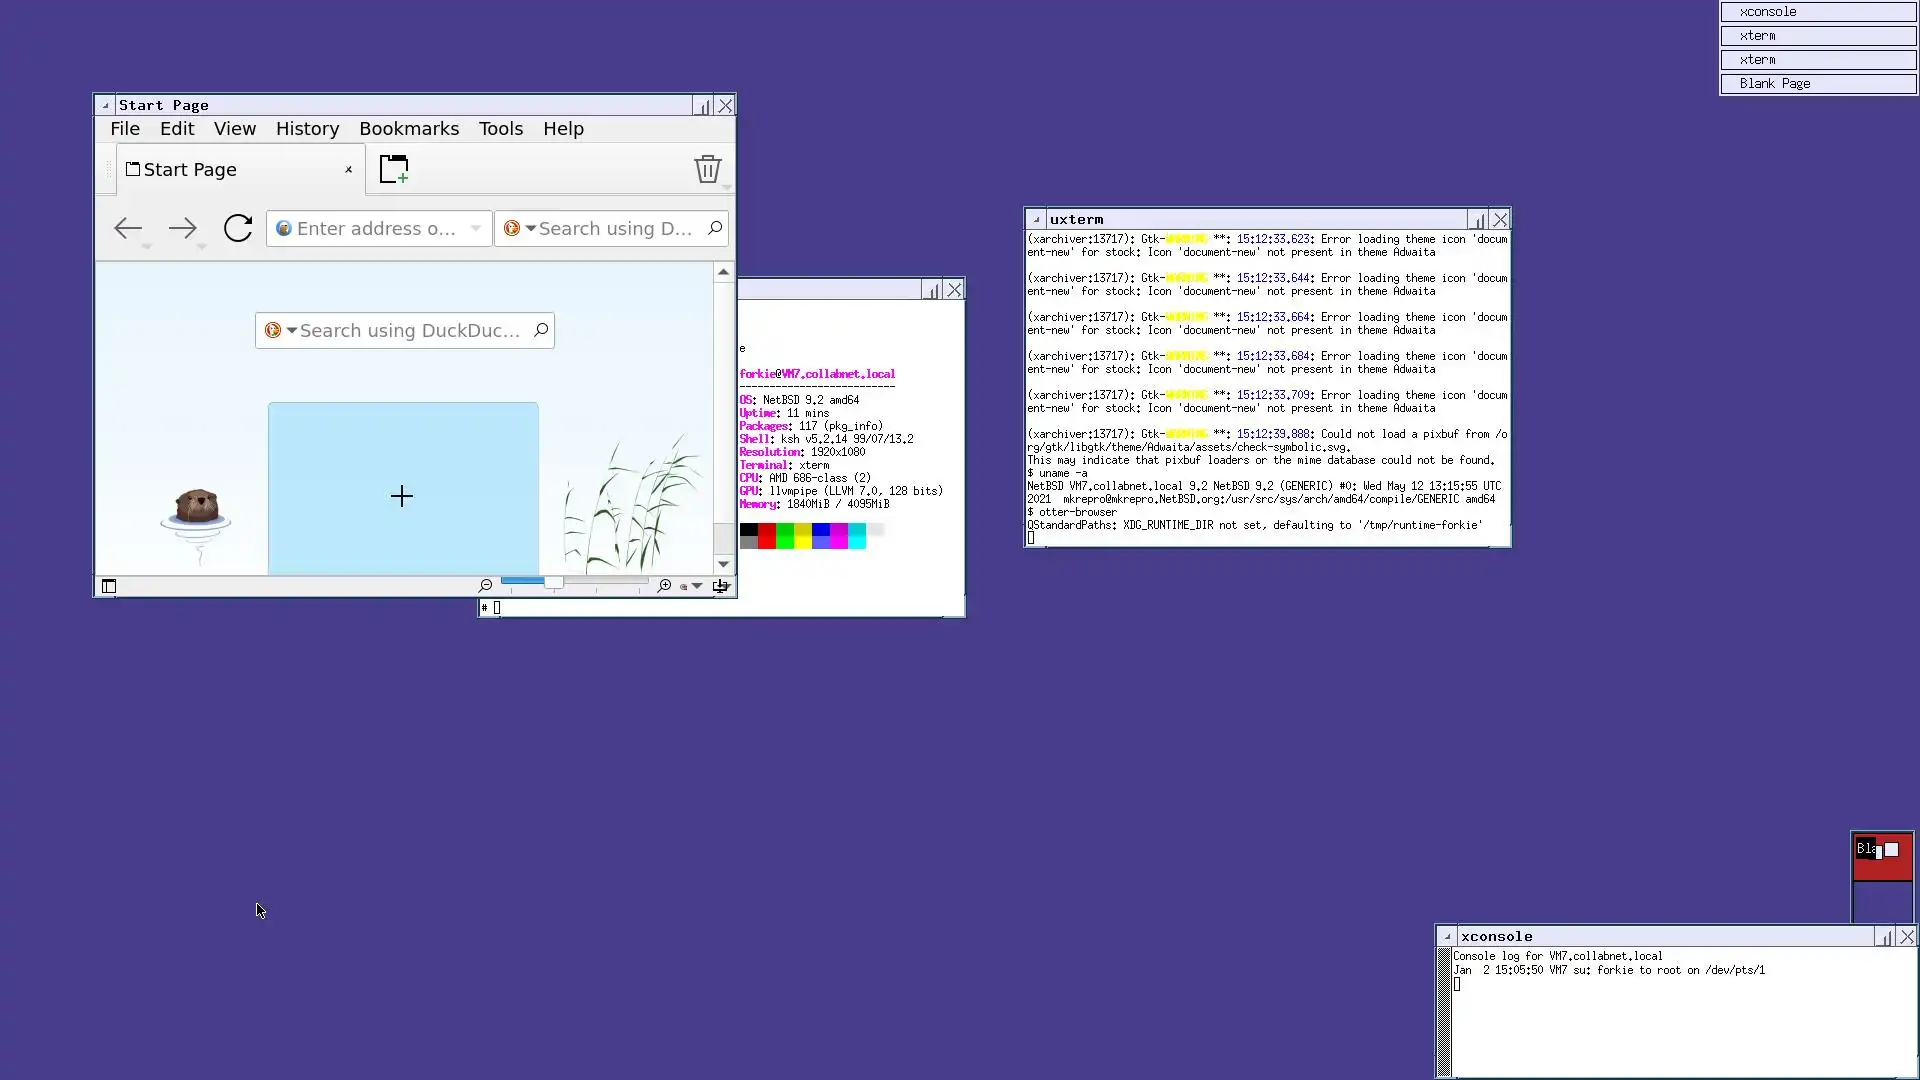Click the search magnifier in the toolbar search box
The image size is (1920, 1080).
(714, 228)
